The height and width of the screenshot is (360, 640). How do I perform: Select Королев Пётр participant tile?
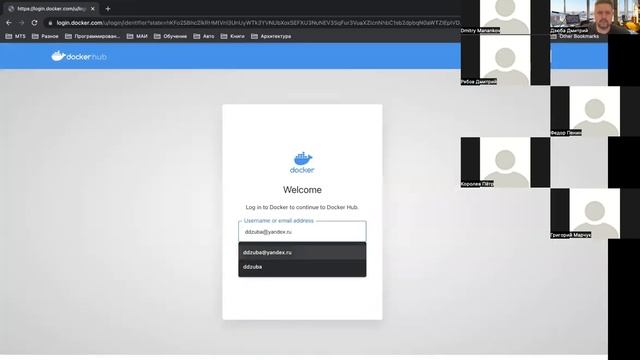point(505,162)
